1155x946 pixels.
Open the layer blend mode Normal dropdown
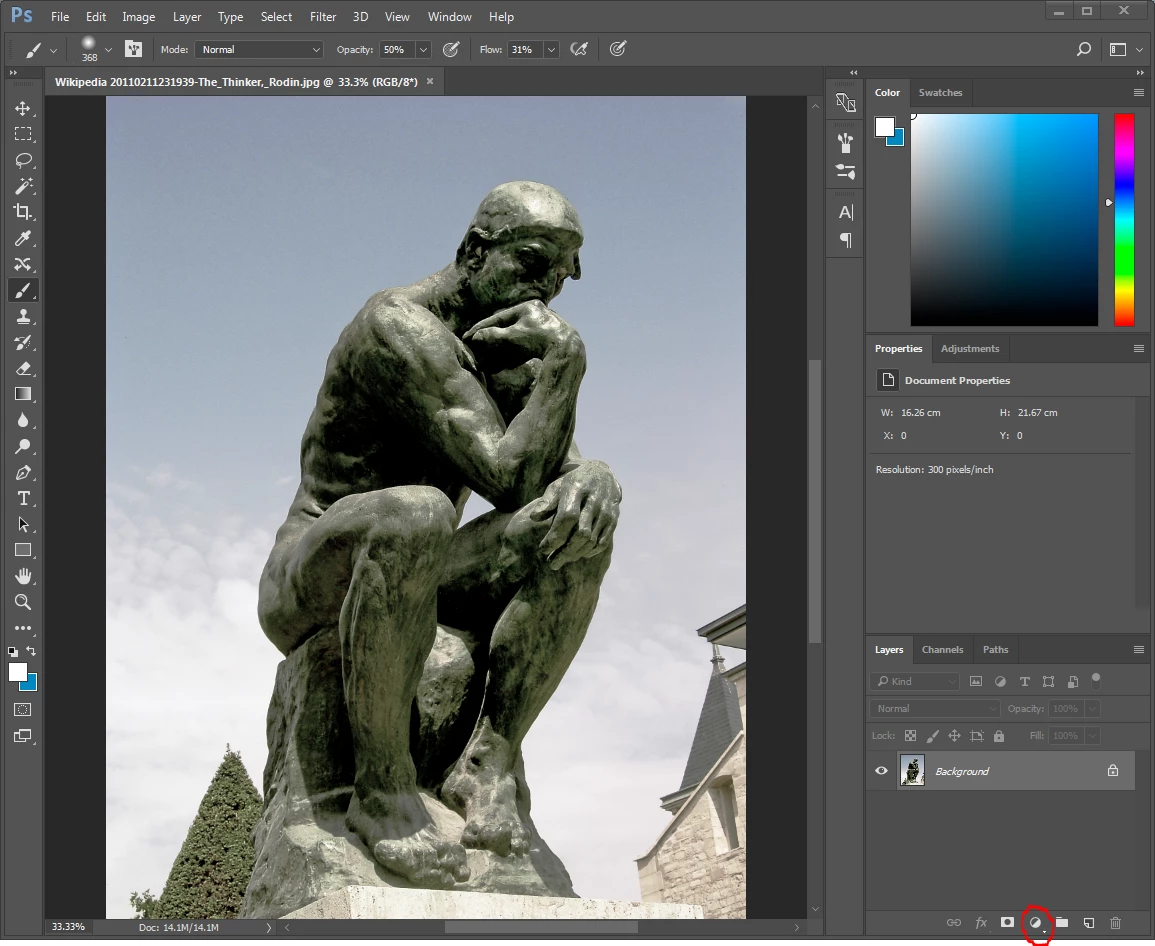point(934,709)
